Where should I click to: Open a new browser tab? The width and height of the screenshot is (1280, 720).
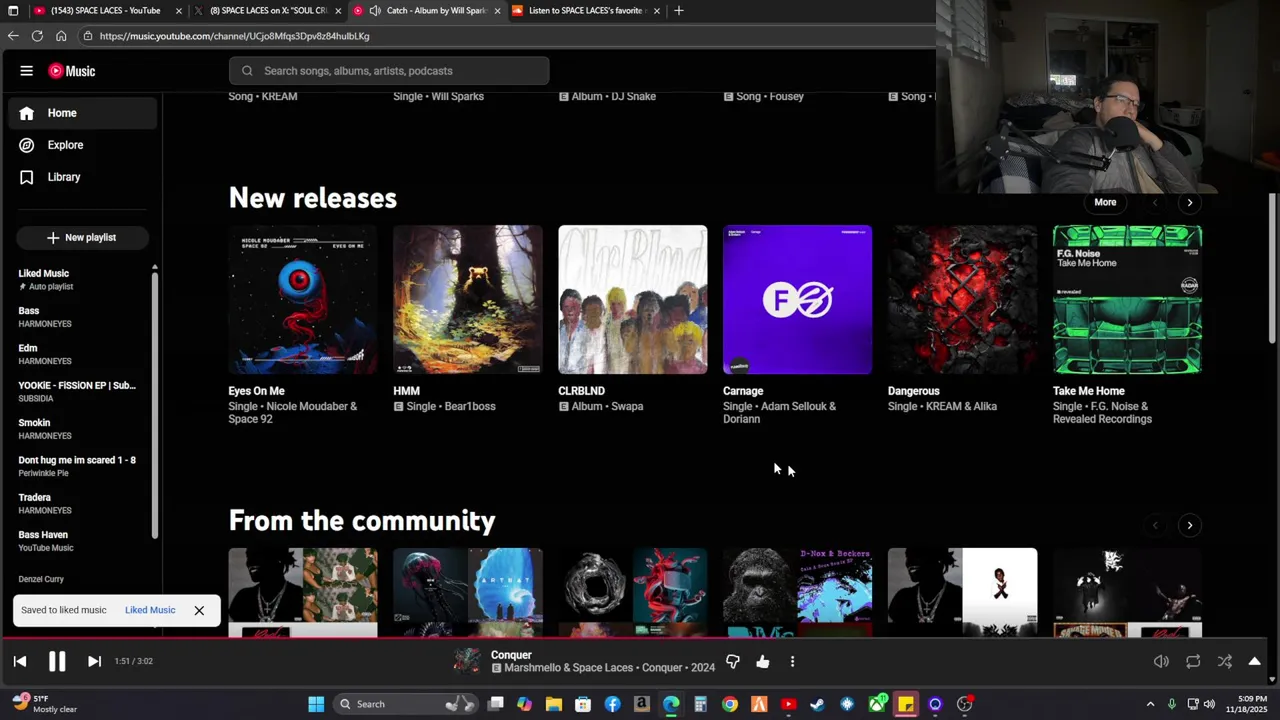[x=679, y=10]
